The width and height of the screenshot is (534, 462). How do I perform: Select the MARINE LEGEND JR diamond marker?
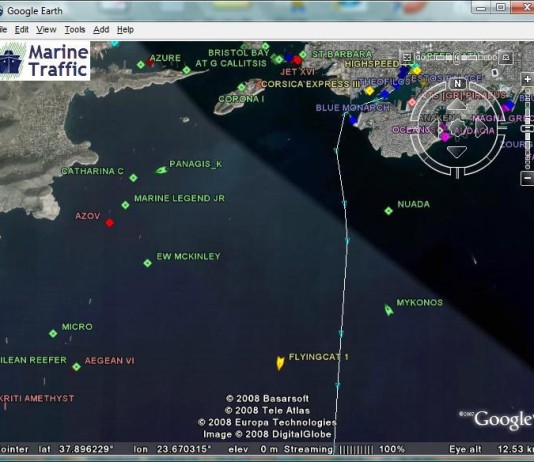(125, 205)
